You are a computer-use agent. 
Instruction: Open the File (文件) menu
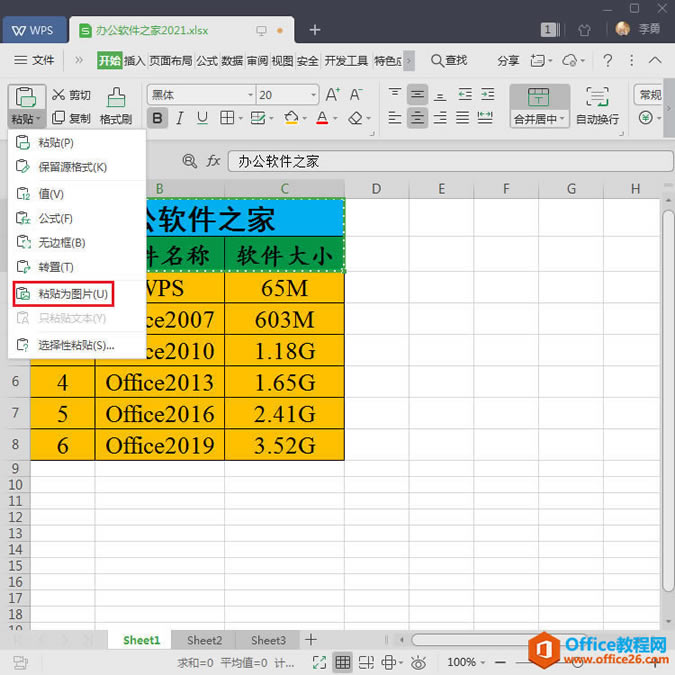pyautogui.click(x=34, y=60)
